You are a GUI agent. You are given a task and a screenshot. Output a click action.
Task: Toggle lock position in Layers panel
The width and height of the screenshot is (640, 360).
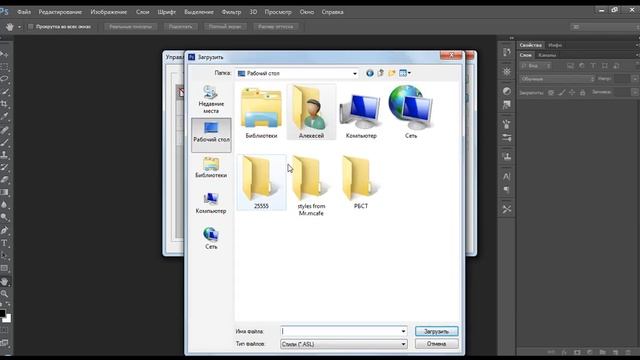coord(572,93)
